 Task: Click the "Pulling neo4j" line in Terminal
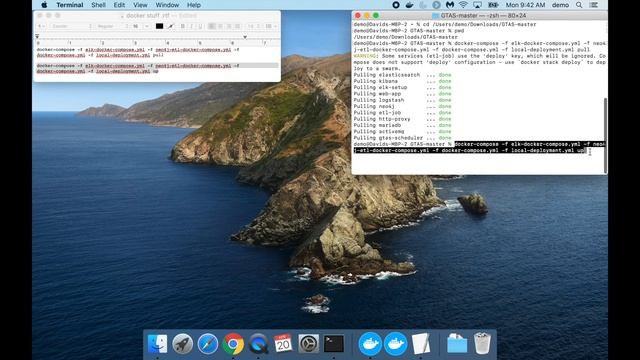tap(402, 107)
